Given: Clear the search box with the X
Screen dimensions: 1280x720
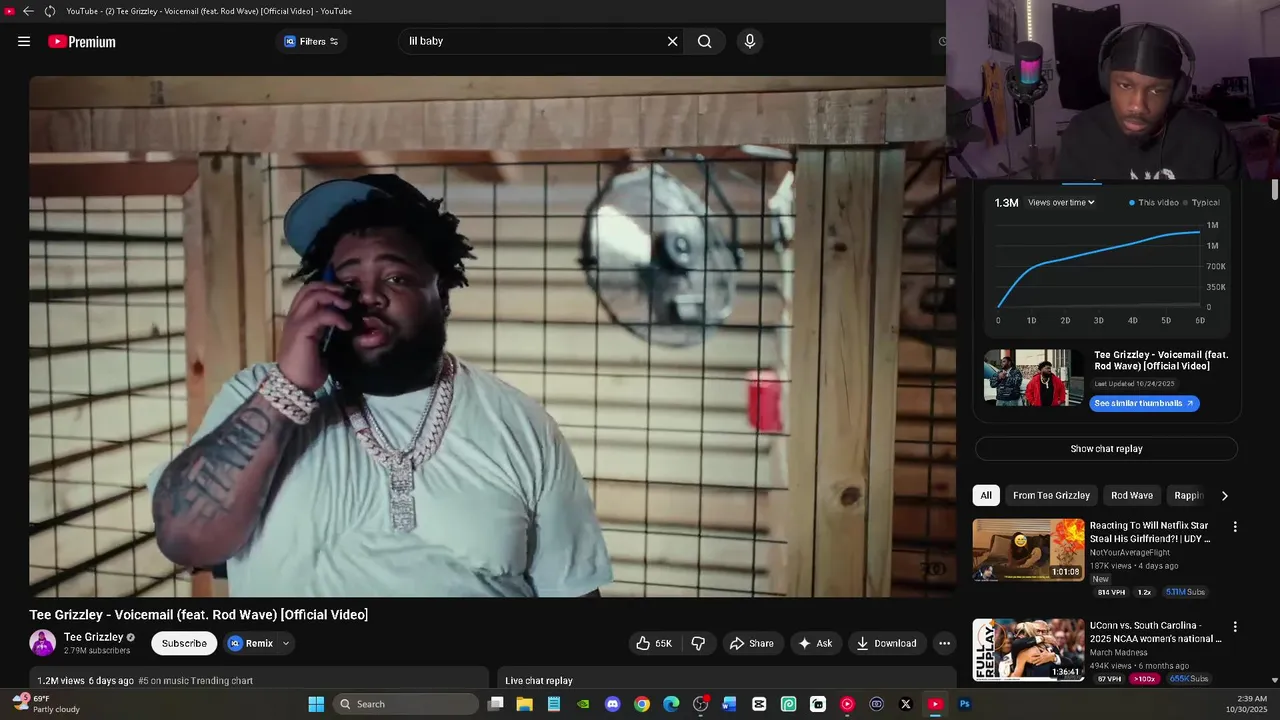Looking at the screenshot, I should 673,41.
